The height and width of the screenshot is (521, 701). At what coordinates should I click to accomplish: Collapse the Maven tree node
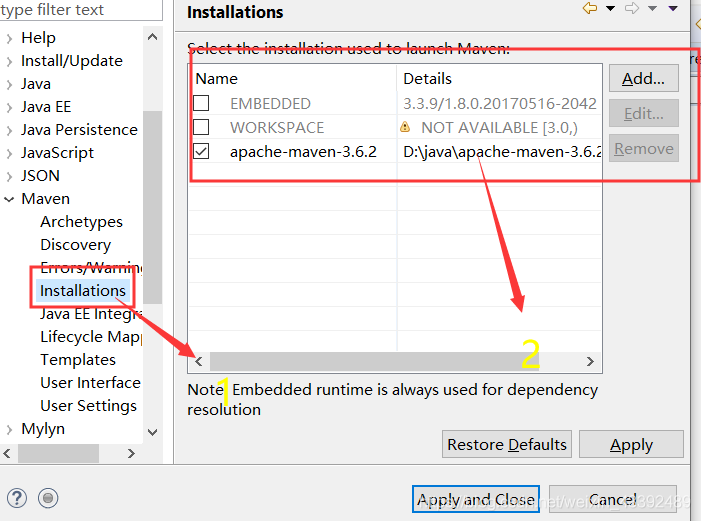9,199
